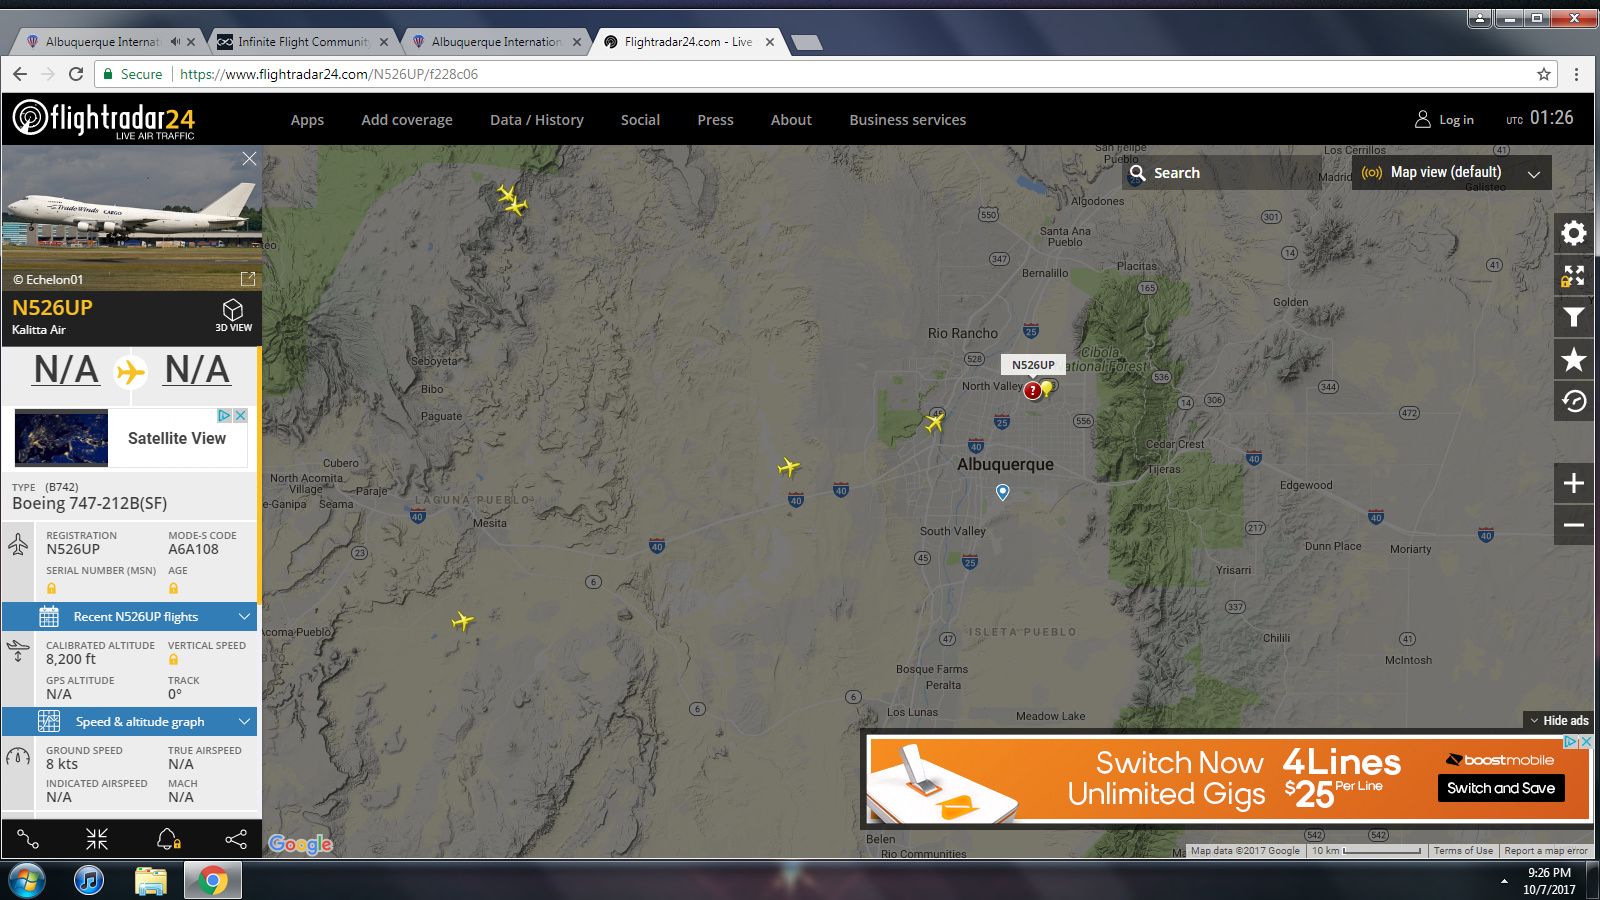Viewport: 1600px width, 900px height.
Task: Zoom out on the map
Action: pyautogui.click(x=1574, y=525)
